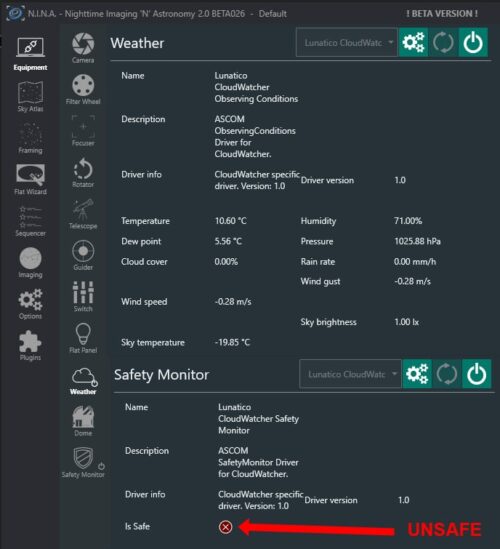Open the Flat Panel equipment page
The height and width of the screenshot is (549, 500).
click(83, 338)
